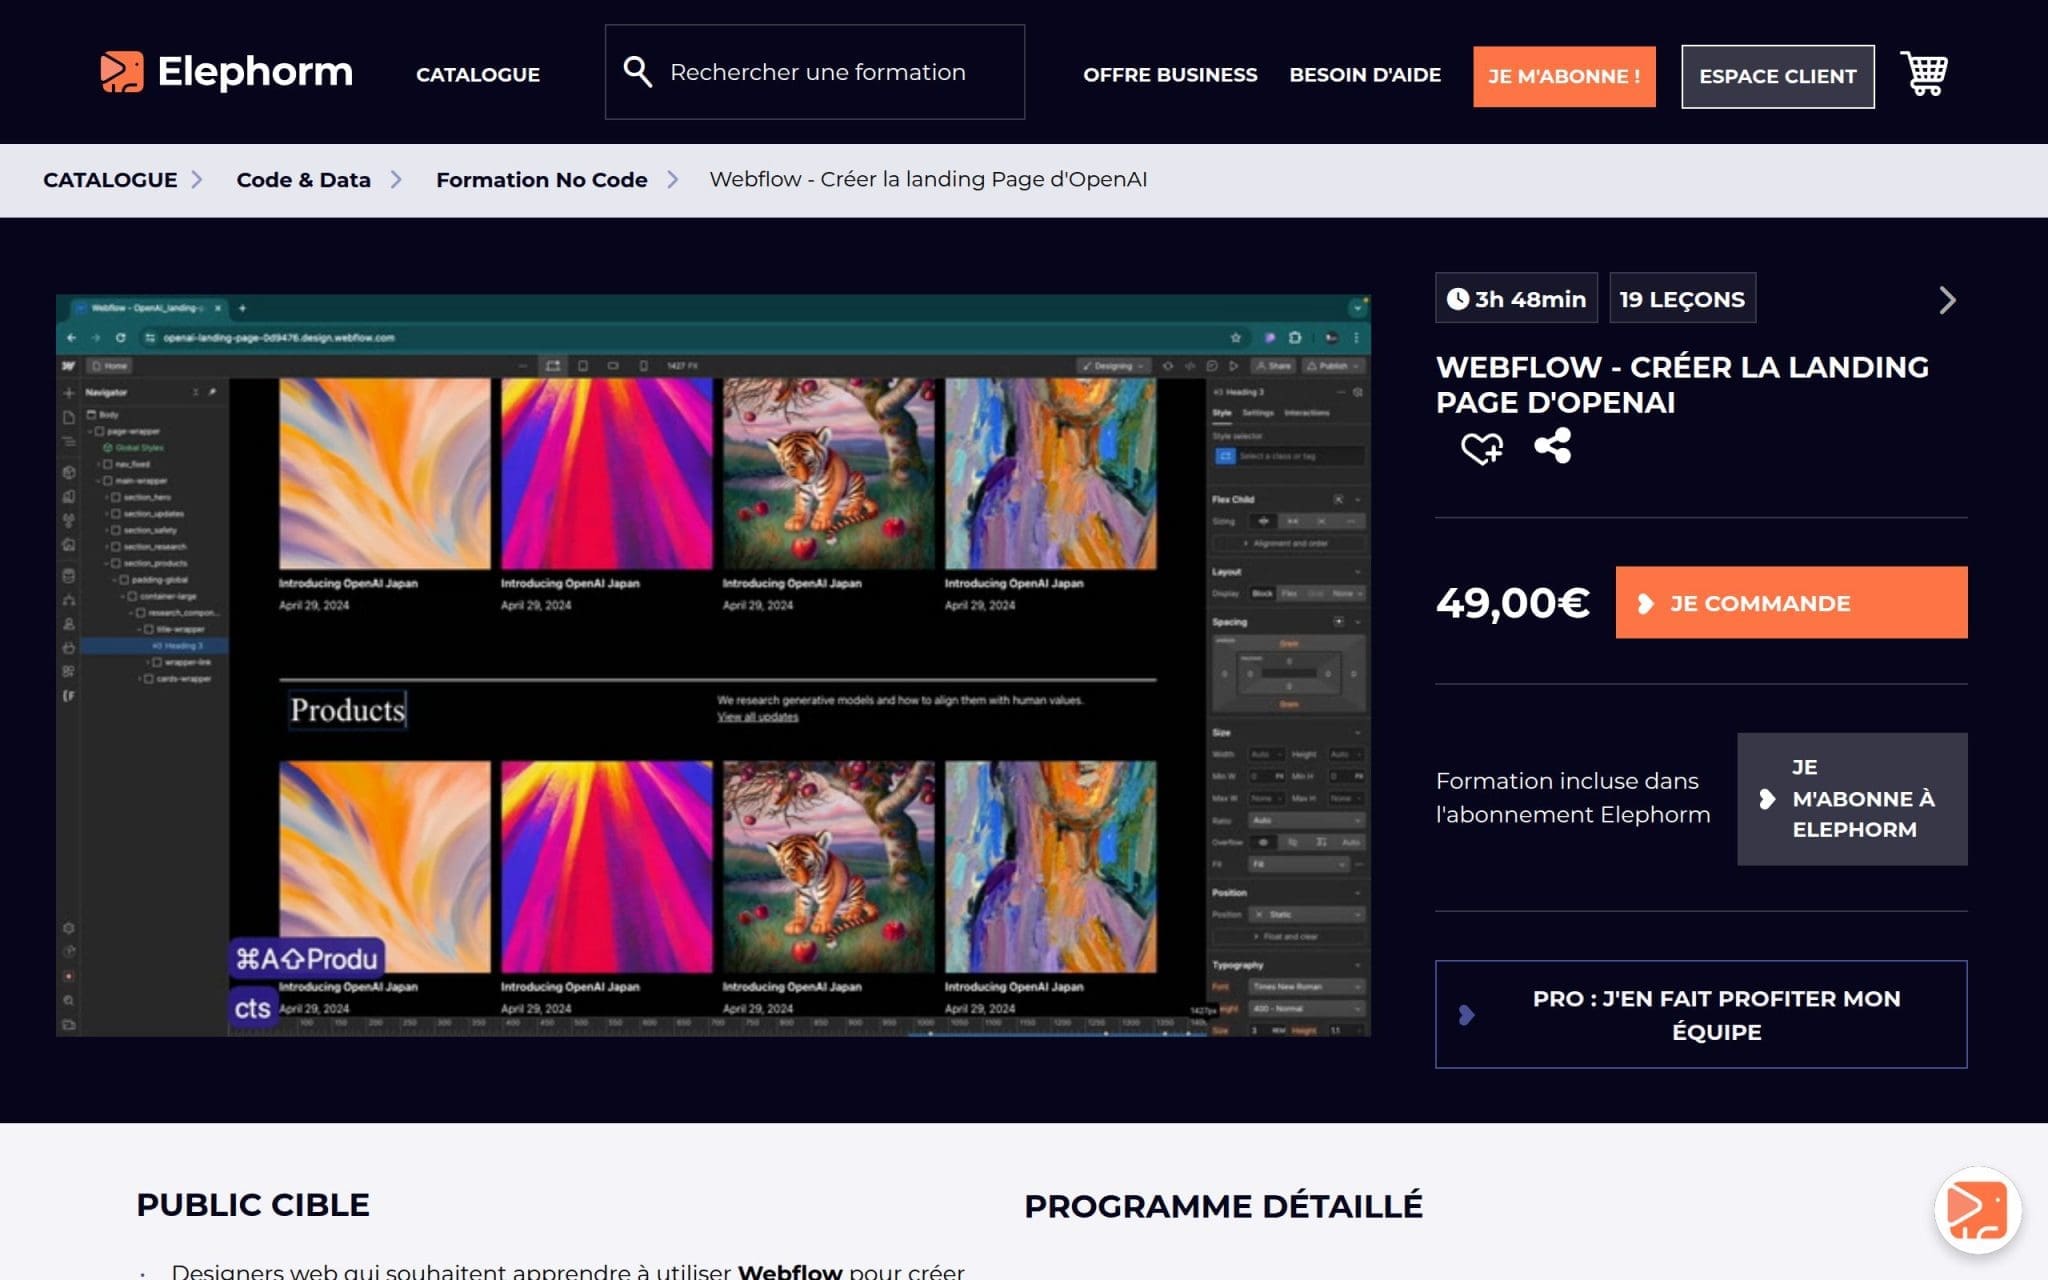Open the OFFRE BUSINESS menu item
The width and height of the screenshot is (2048, 1280).
1170,75
